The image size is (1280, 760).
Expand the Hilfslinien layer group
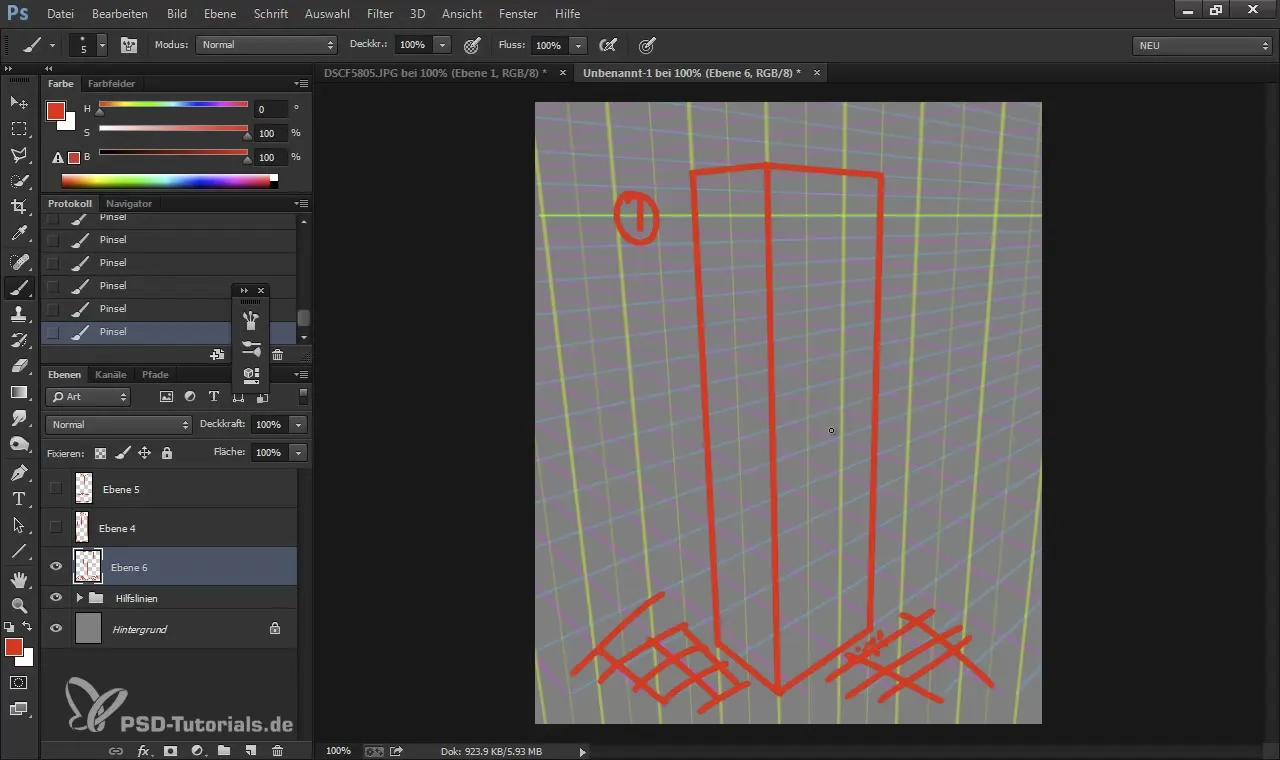coord(79,598)
